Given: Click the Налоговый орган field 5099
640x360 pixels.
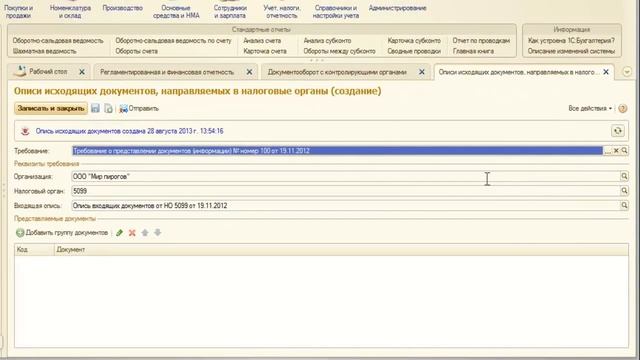Looking at the screenshot, I should pos(346,191).
